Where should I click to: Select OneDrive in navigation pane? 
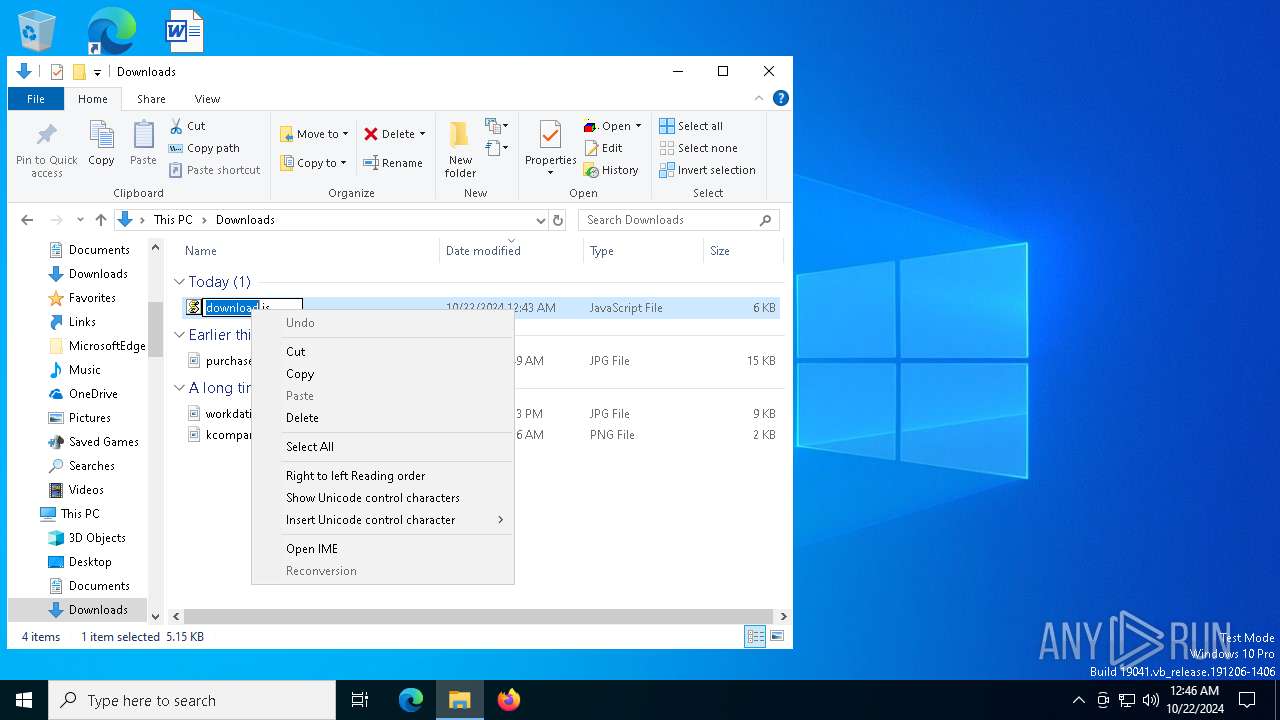point(93,394)
